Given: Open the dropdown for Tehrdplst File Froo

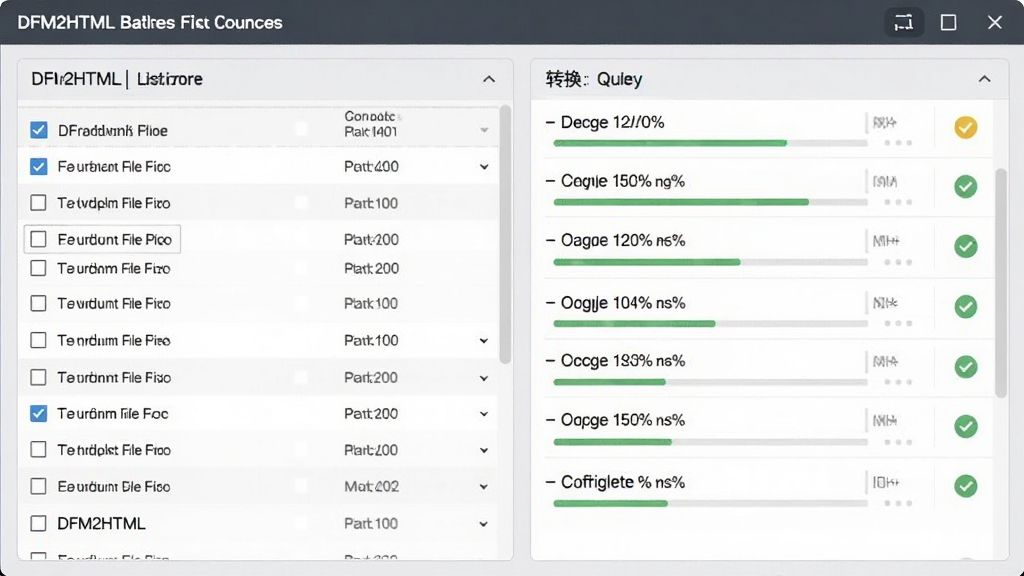Looking at the screenshot, I should (484, 450).
